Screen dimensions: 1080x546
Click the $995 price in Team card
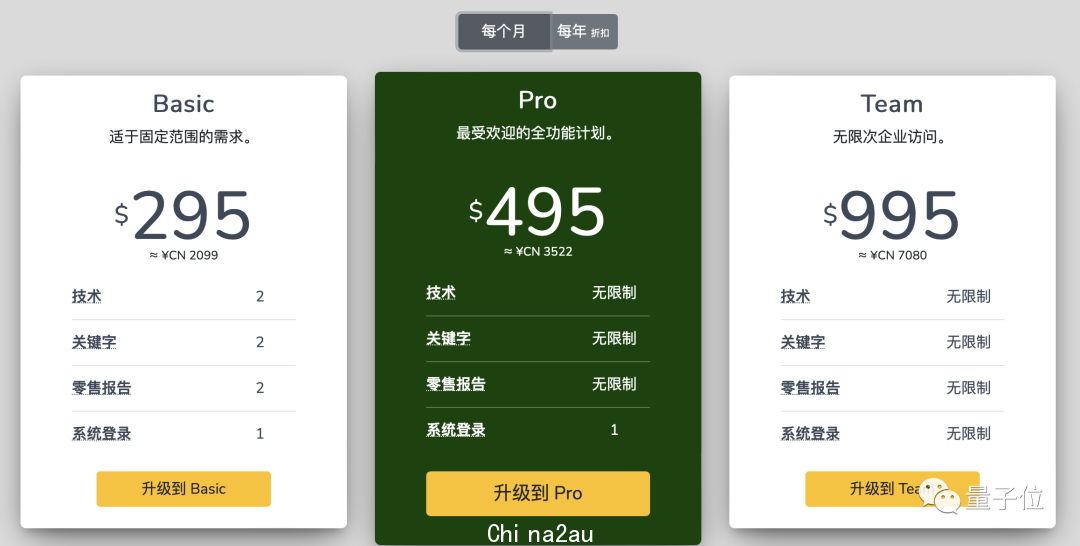[891, 216]
